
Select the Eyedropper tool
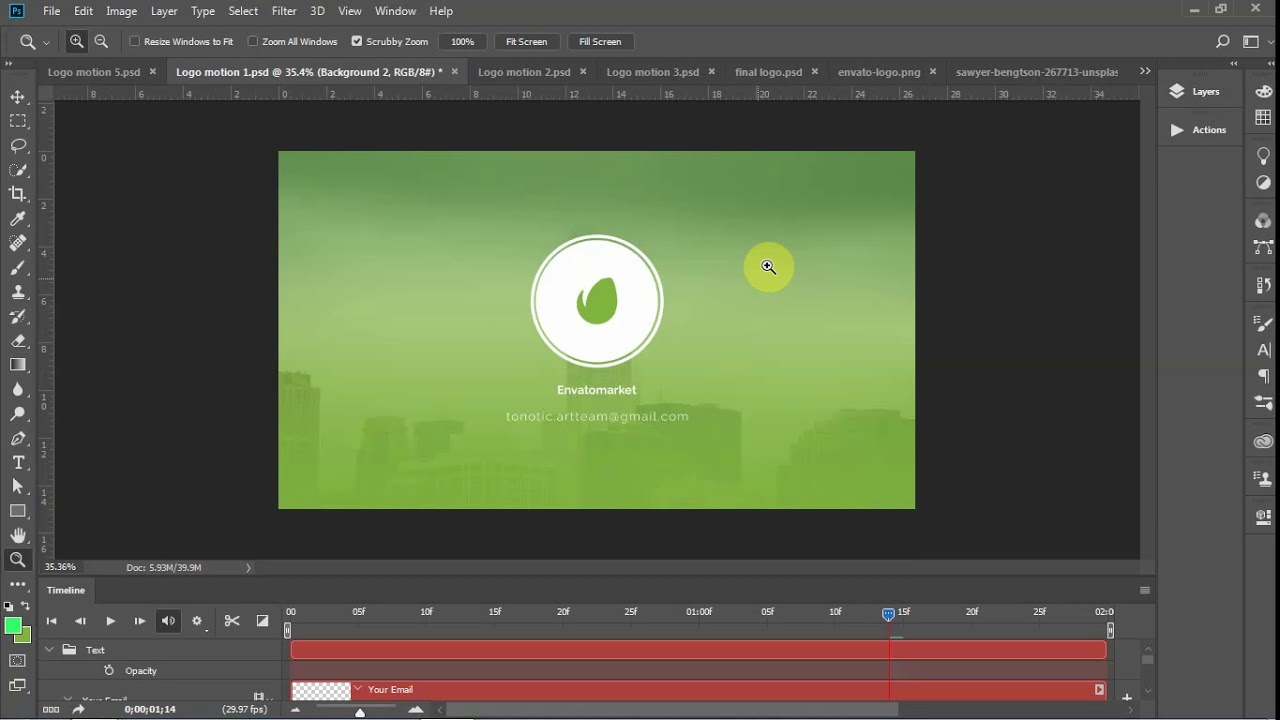[18, 218]
